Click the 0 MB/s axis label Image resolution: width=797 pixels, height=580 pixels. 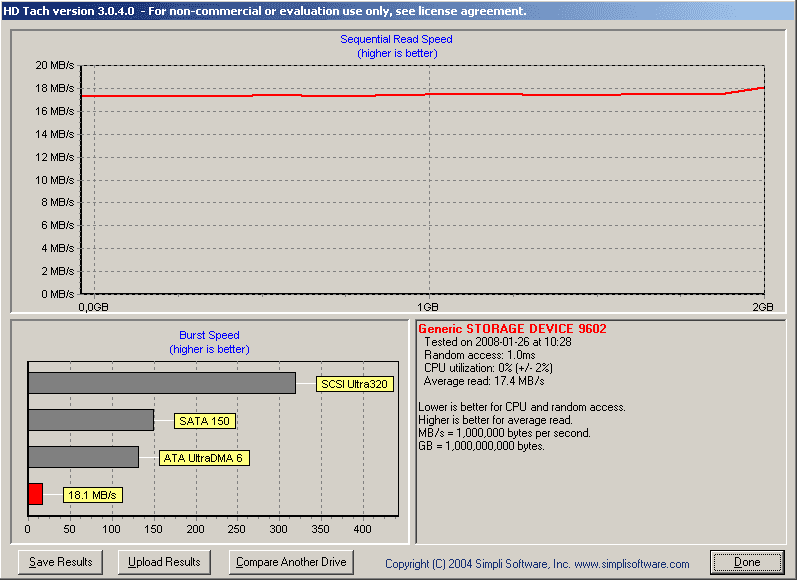(x=57, y=294)
